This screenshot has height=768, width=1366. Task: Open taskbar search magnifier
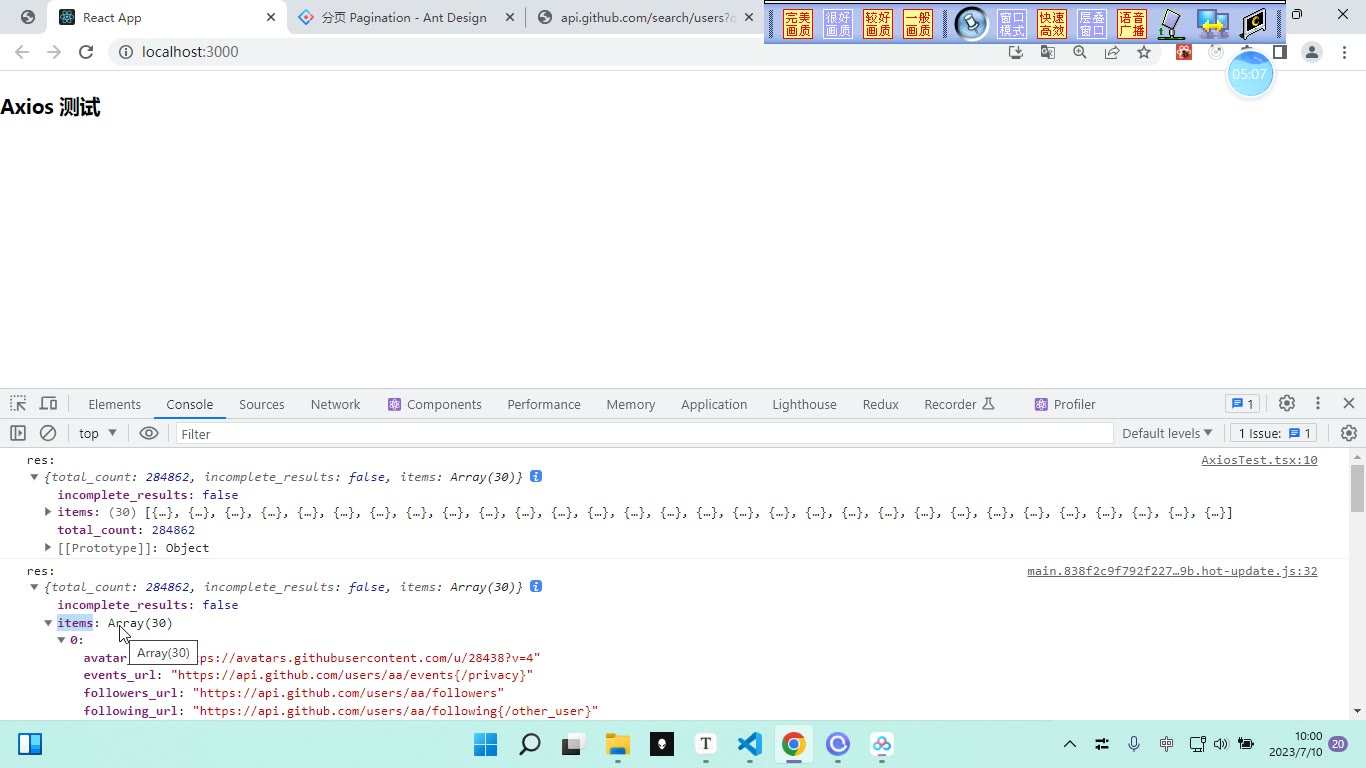click(530, 744)
